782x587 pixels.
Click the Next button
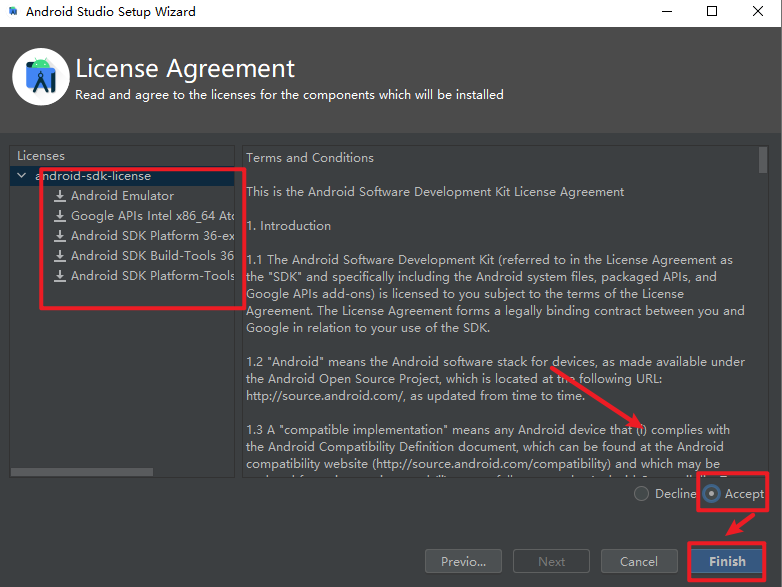551,562
